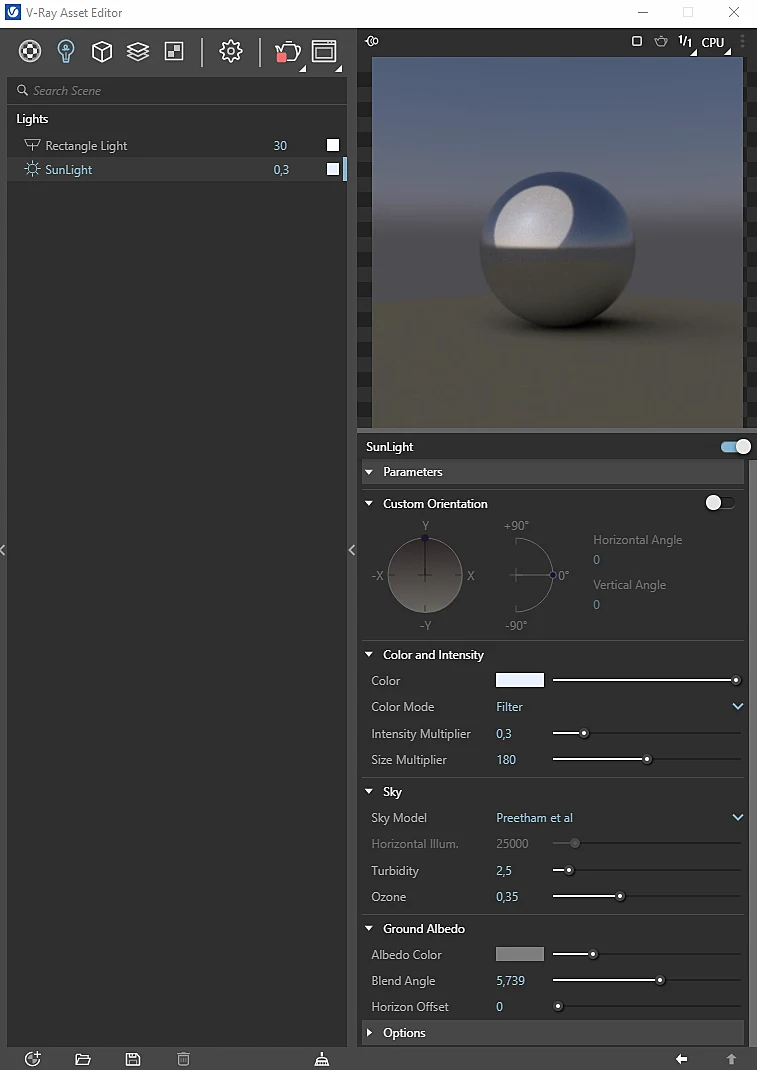The height and width of the screenshot is (1070, 757).
Task: Click the CPU render engine button
Action: point(714,42)
